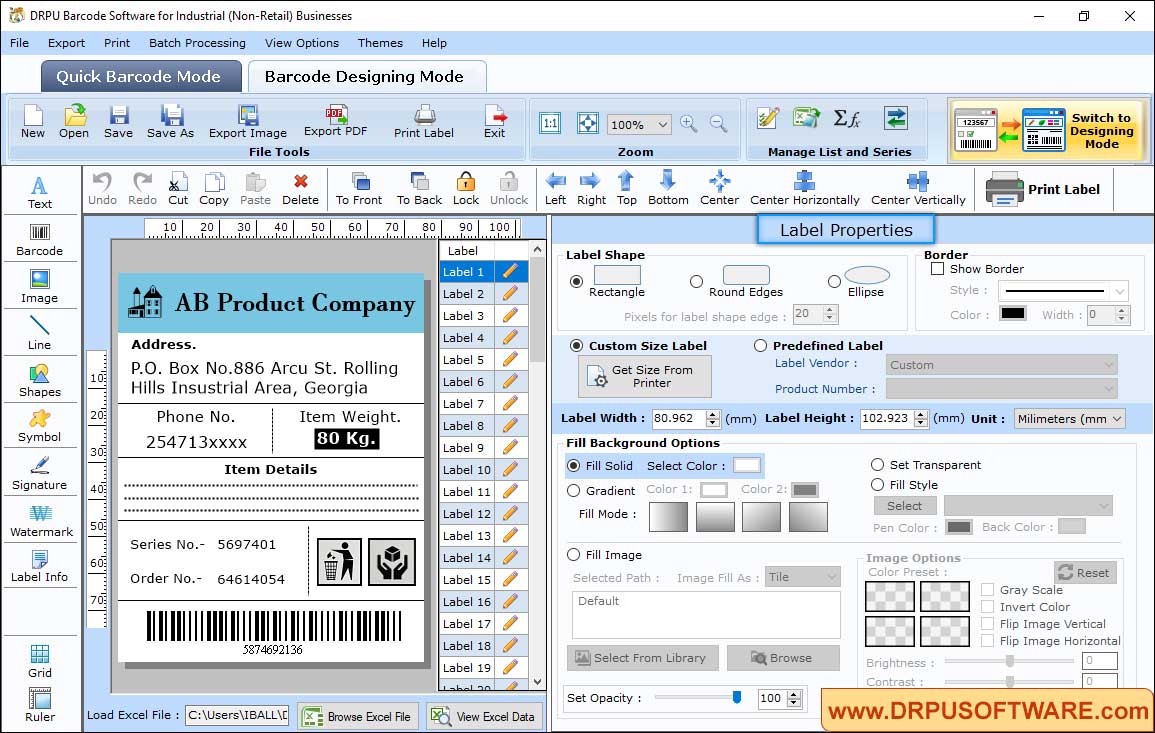1155x733 pixels.
Task: Open an existing file
Action: 74,122
